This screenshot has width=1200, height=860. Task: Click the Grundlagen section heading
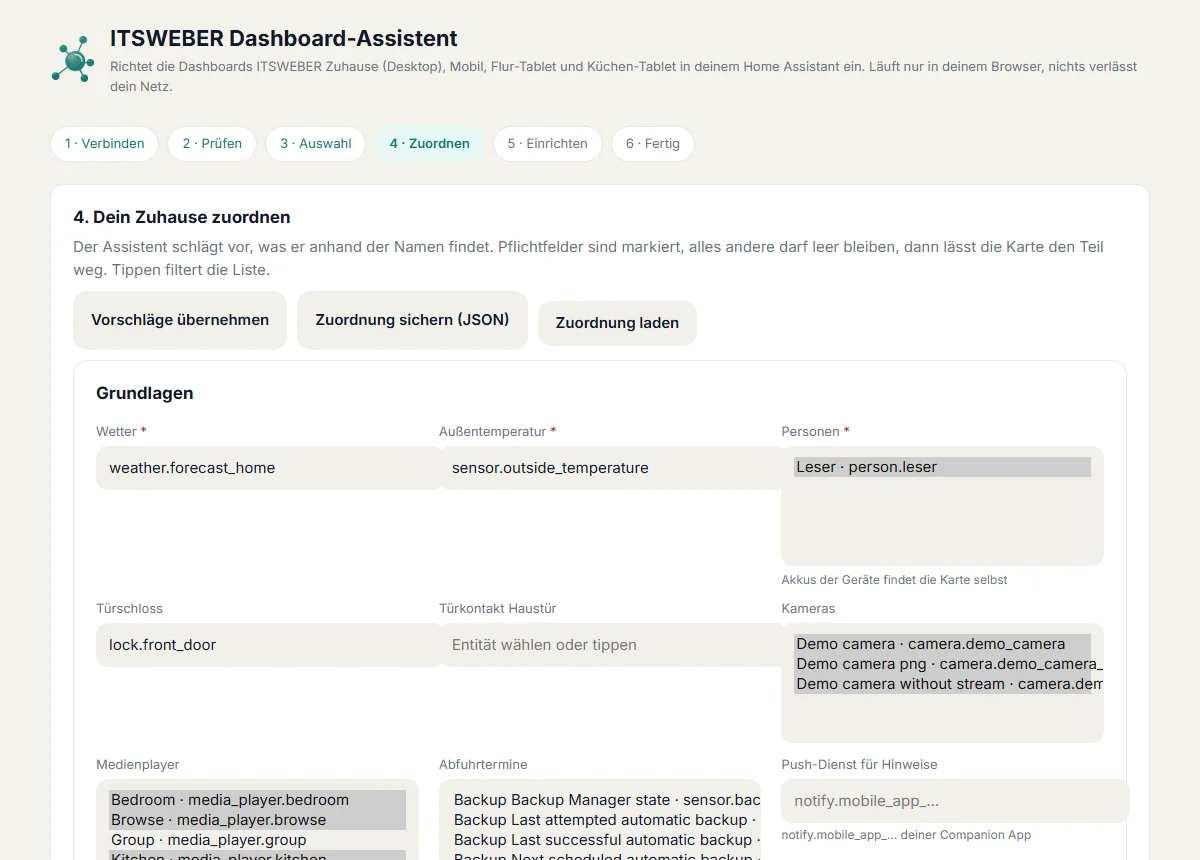(145, 393)
